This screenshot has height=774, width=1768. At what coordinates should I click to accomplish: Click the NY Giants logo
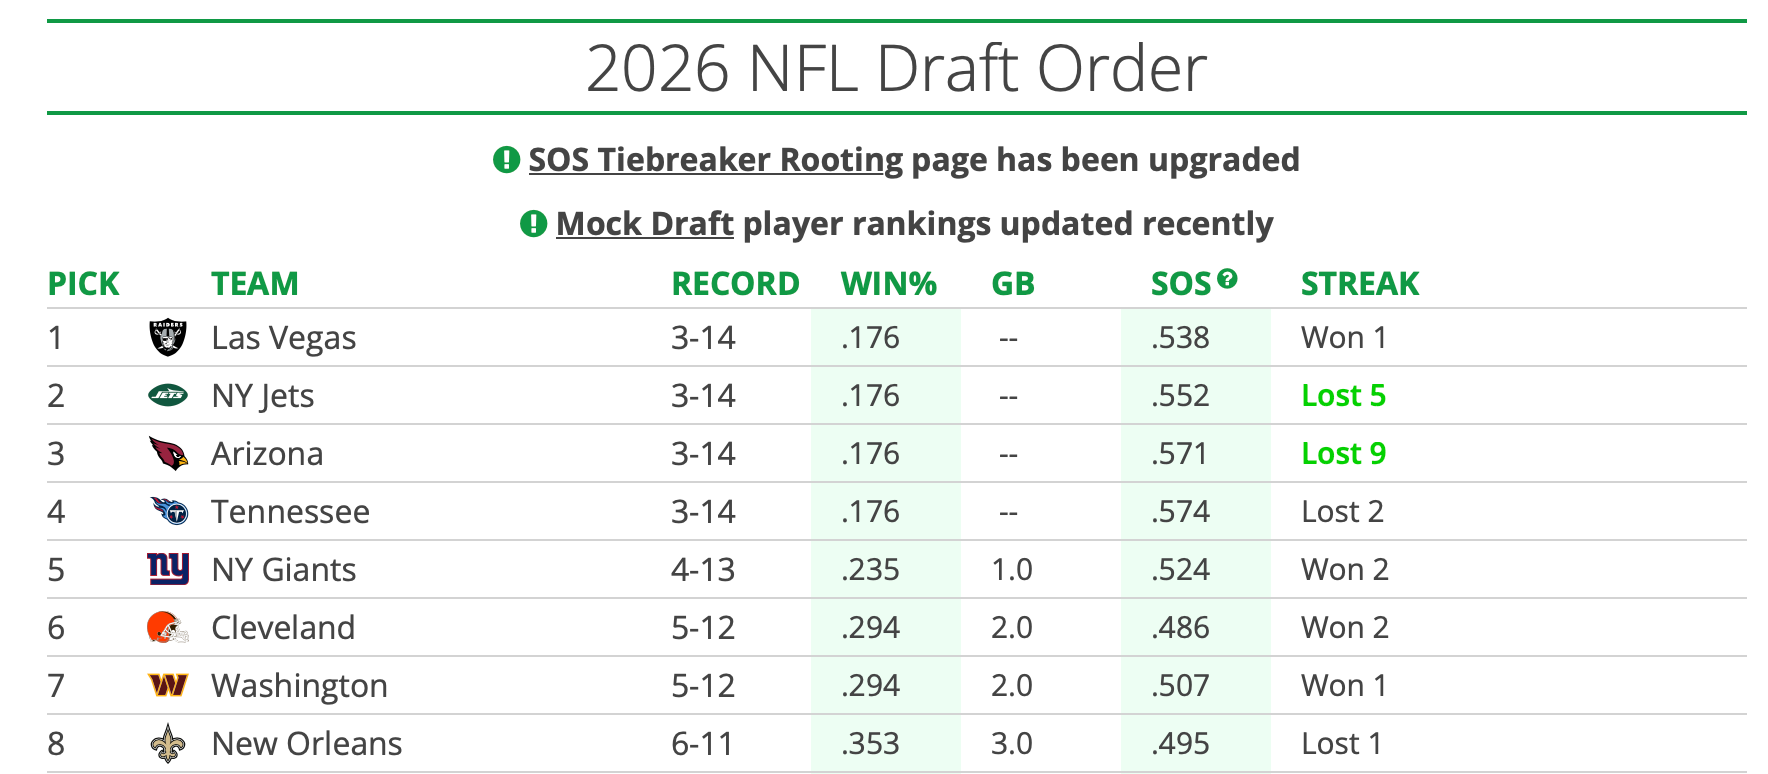(167, 569)
